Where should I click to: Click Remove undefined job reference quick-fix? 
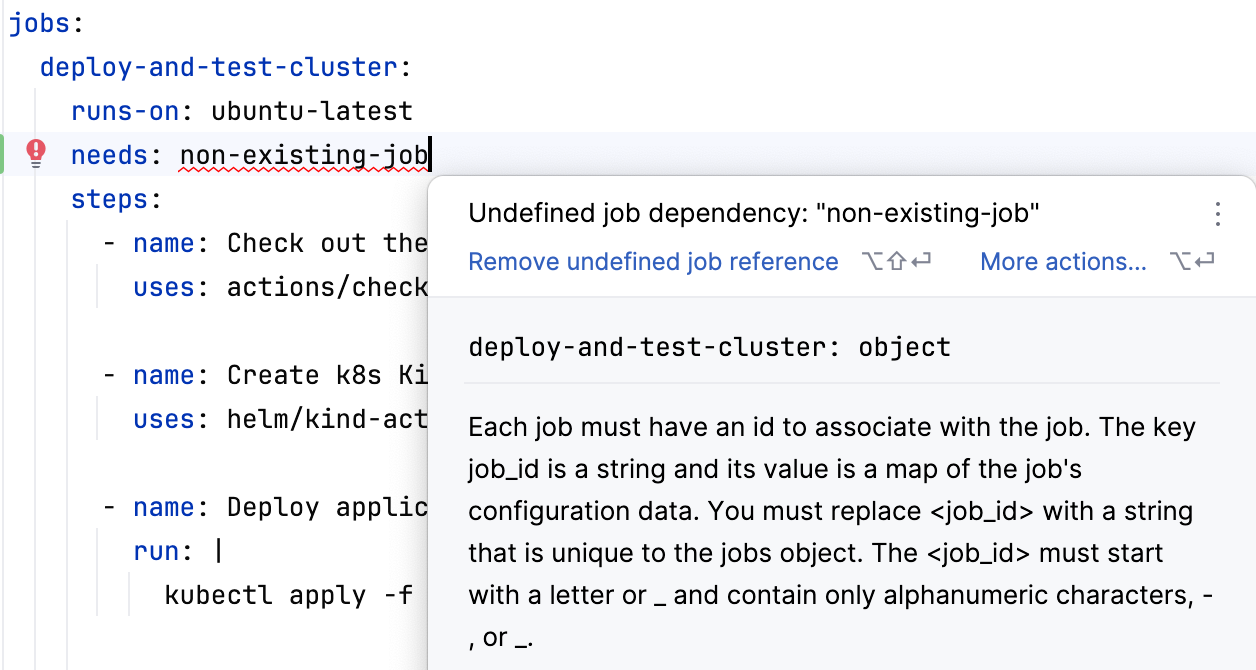653,261
